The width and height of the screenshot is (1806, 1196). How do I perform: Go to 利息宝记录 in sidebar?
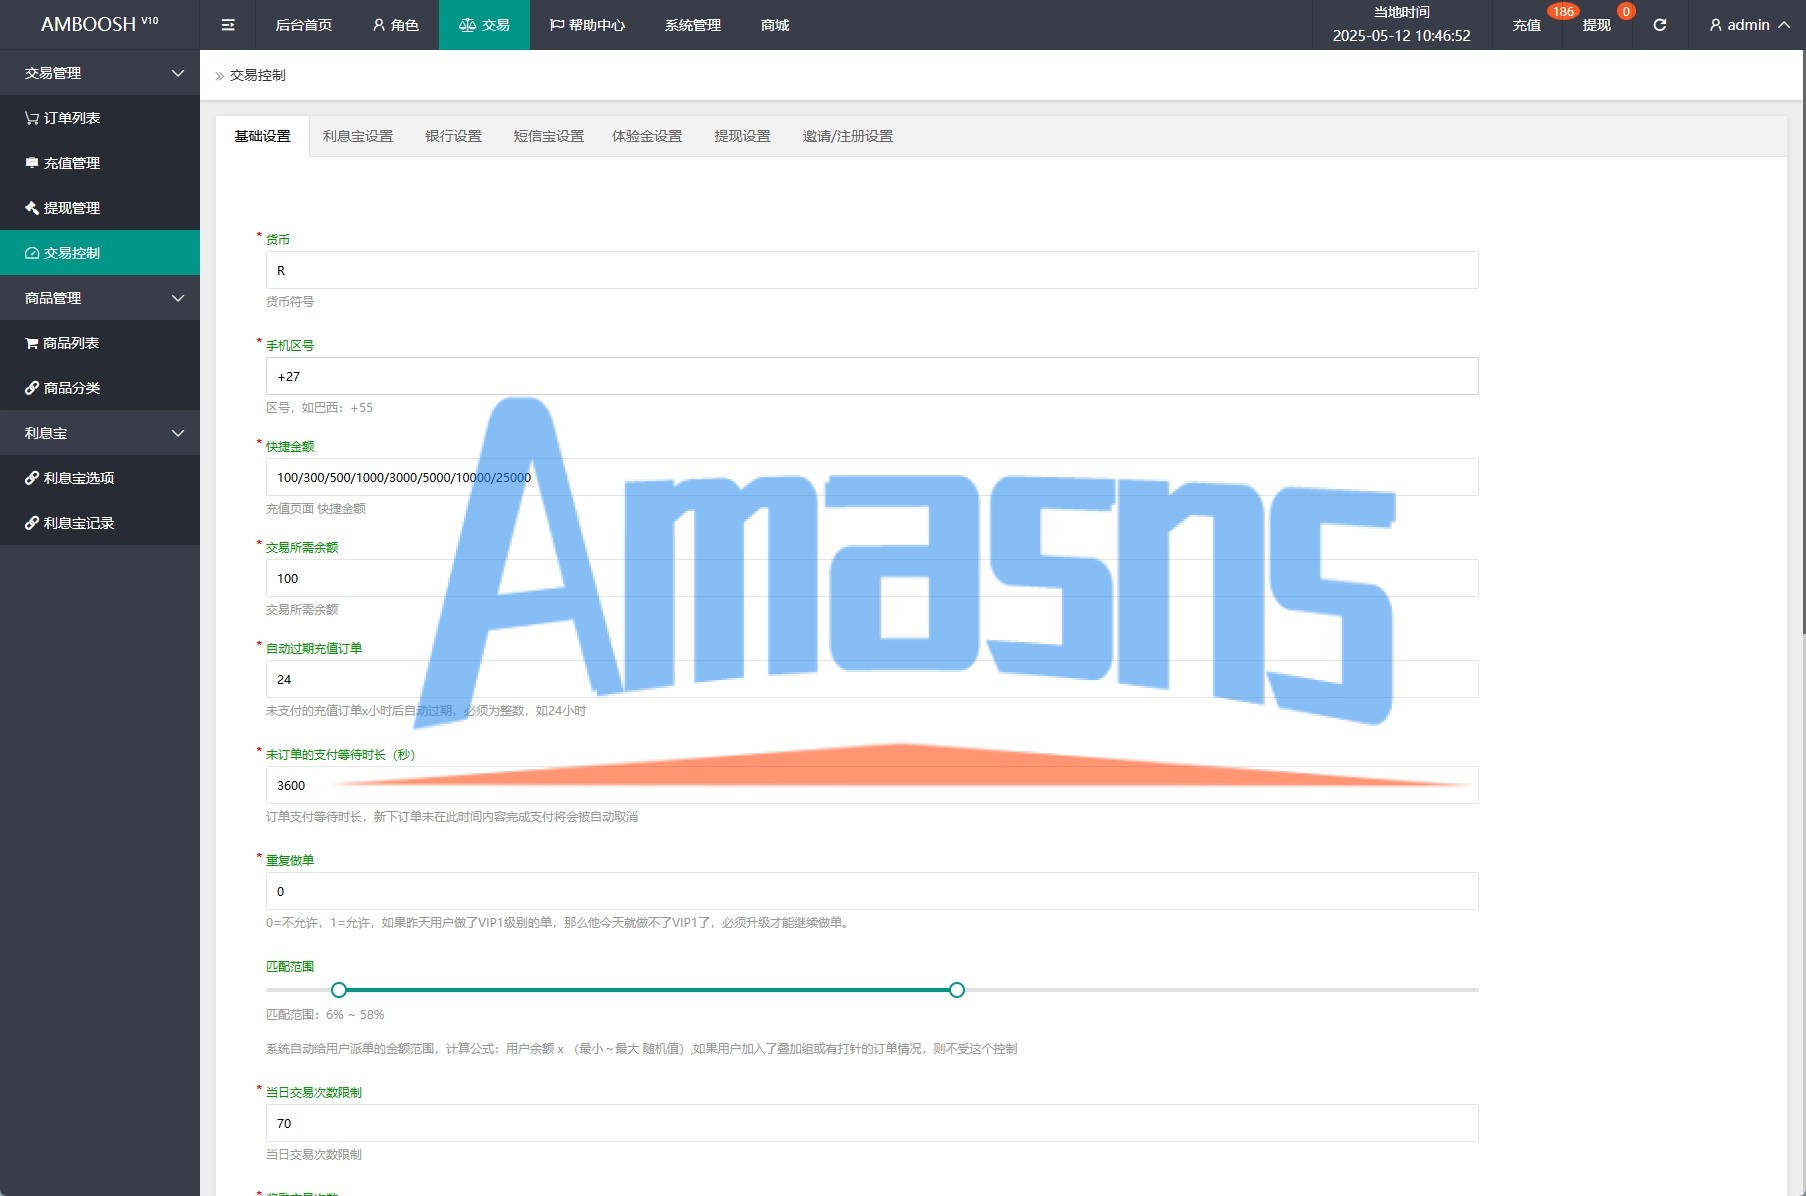pyautogui.click(x=100, y=523)
